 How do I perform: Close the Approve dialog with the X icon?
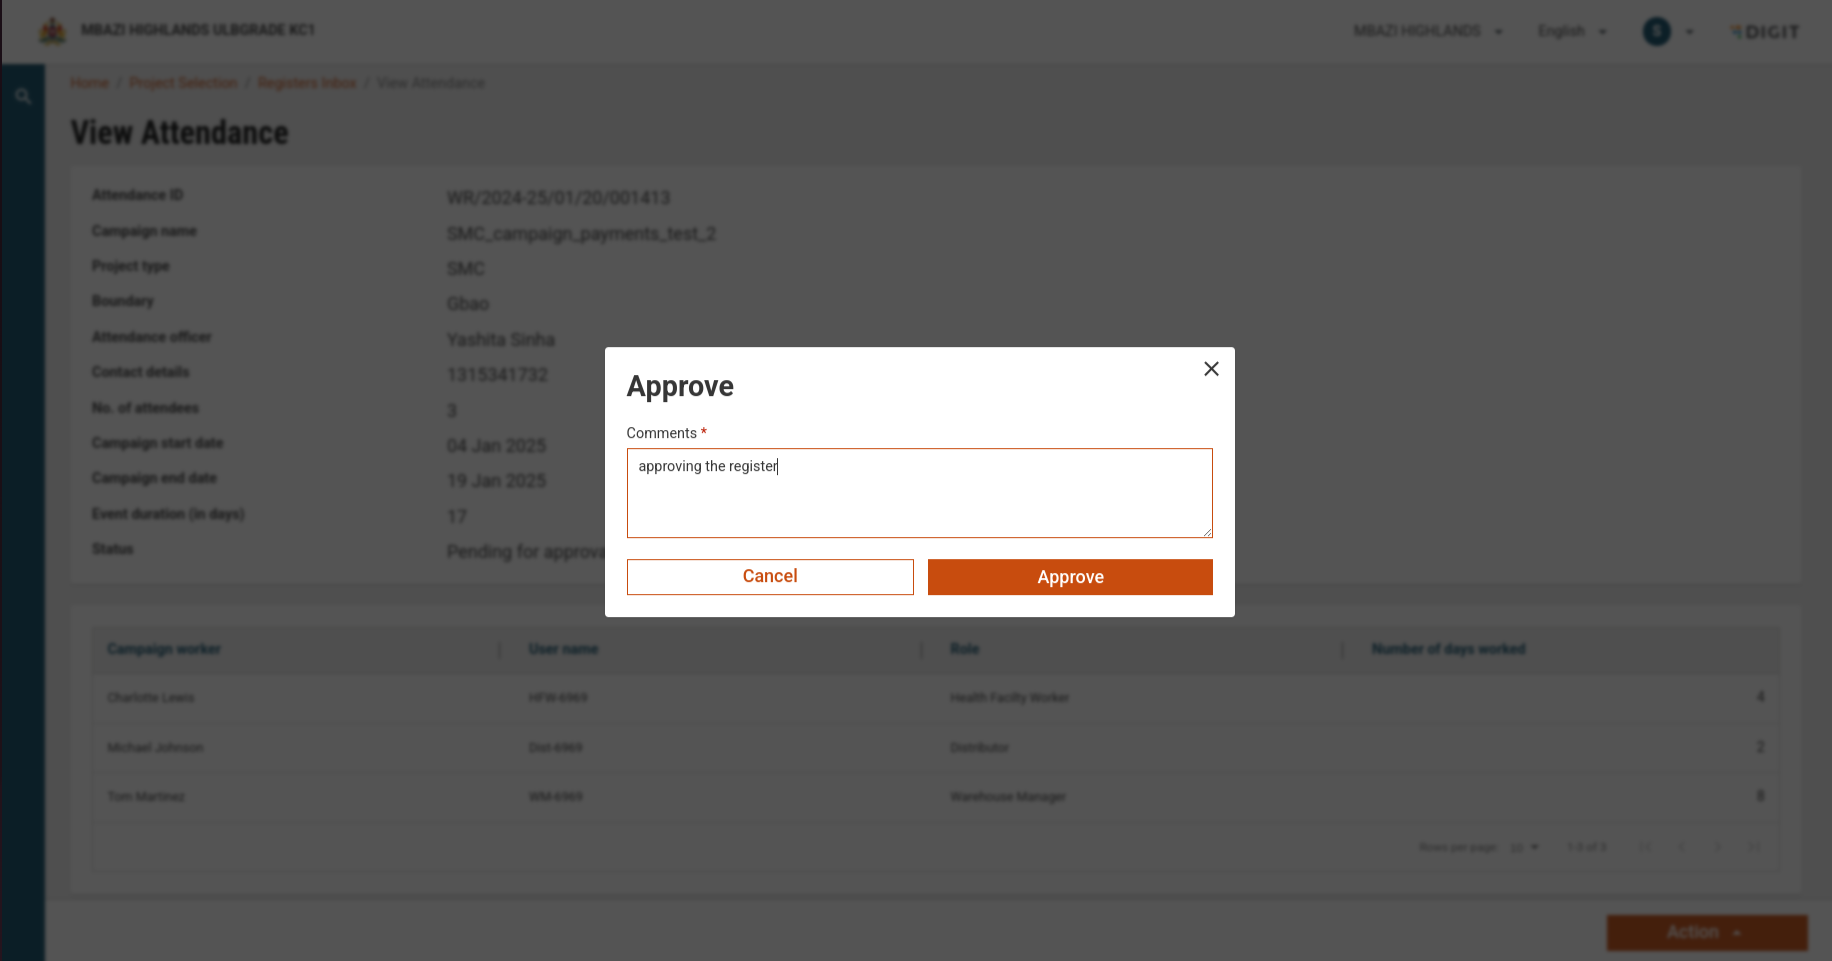point(1211,369)
